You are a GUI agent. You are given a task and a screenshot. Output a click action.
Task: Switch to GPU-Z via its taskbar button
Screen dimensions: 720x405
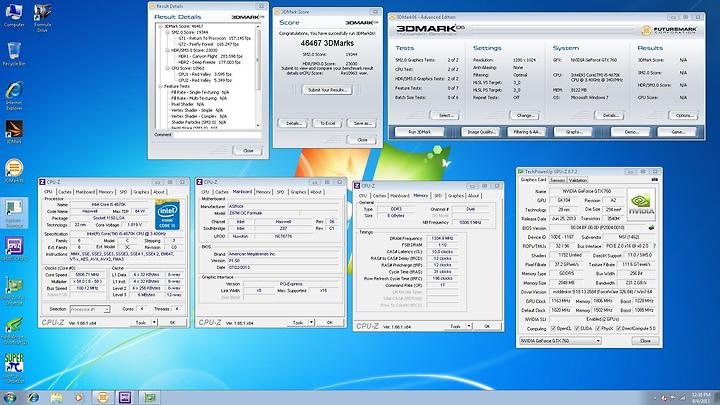click(x=150, y=398)
